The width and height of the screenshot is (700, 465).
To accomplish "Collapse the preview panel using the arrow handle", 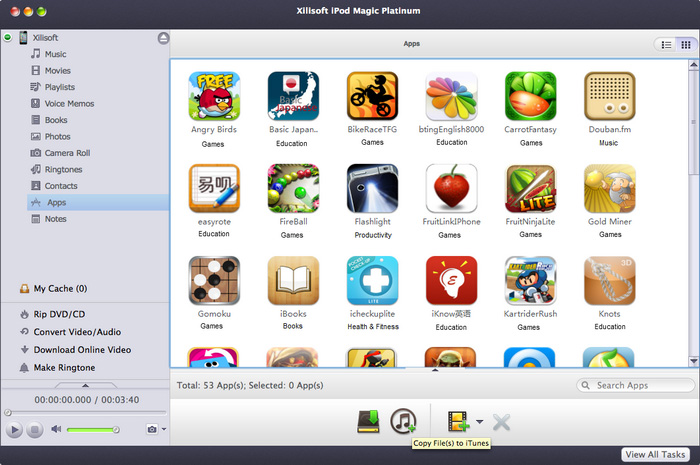I will coord(85,384).
